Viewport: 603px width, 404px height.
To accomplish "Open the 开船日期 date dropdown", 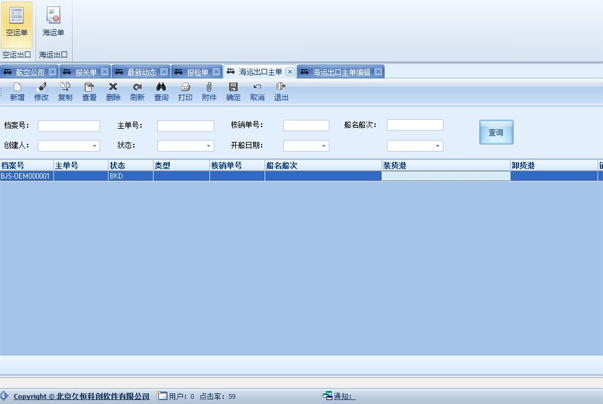I will (x=324, y=146).
